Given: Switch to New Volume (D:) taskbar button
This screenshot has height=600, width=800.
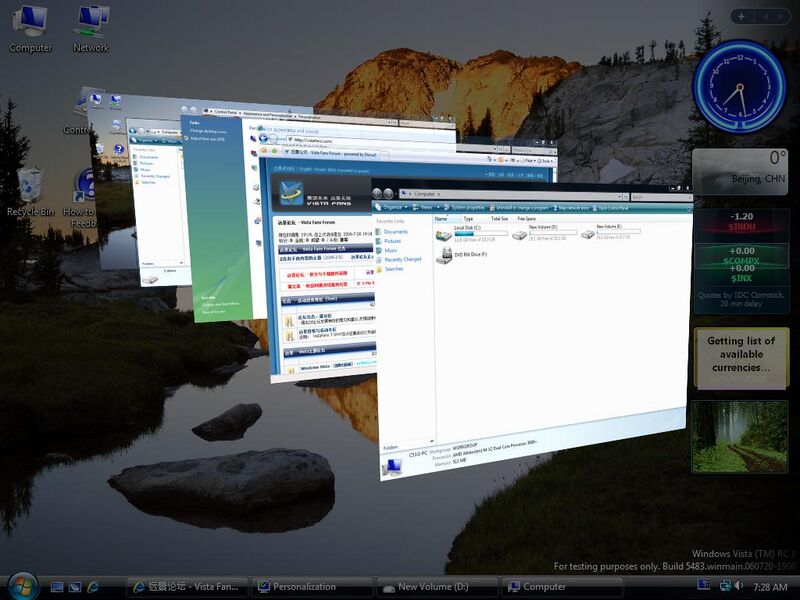Looking at the screenshot, I should 437,587.
